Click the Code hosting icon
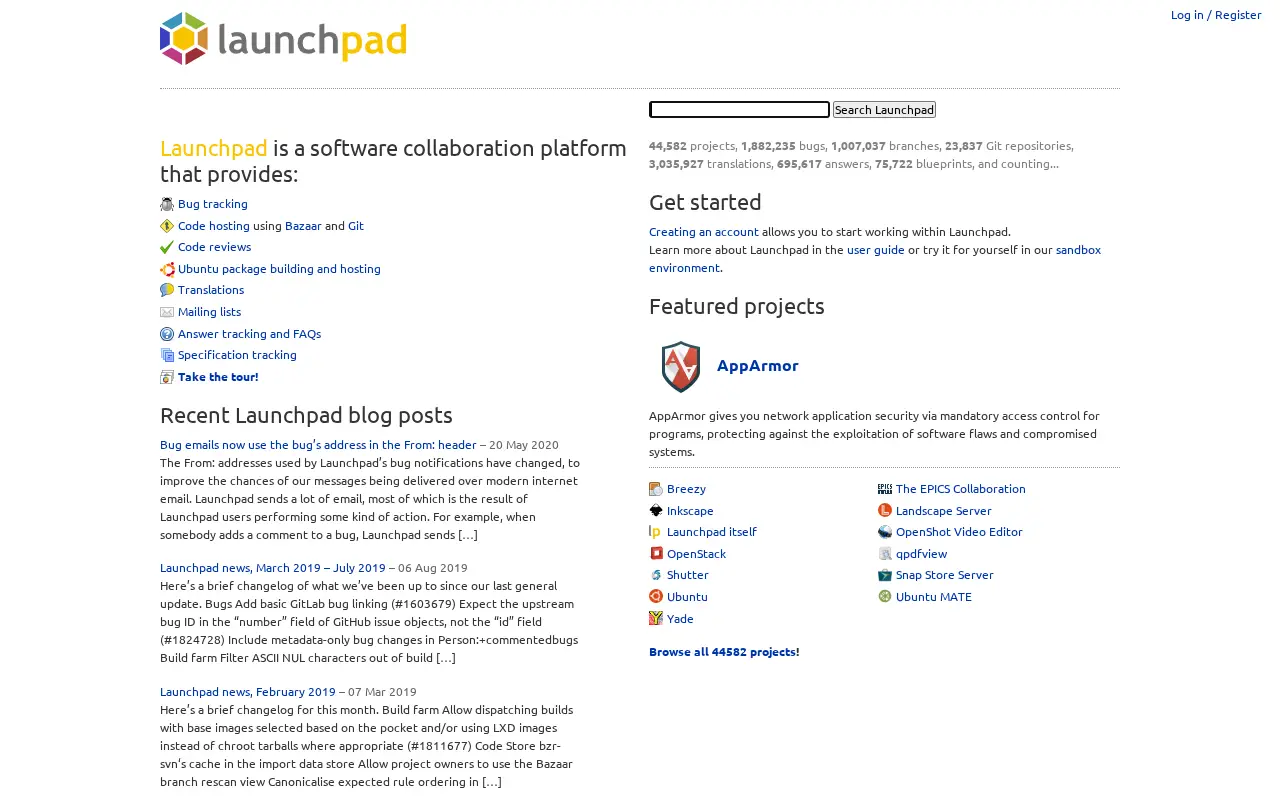 167,226
